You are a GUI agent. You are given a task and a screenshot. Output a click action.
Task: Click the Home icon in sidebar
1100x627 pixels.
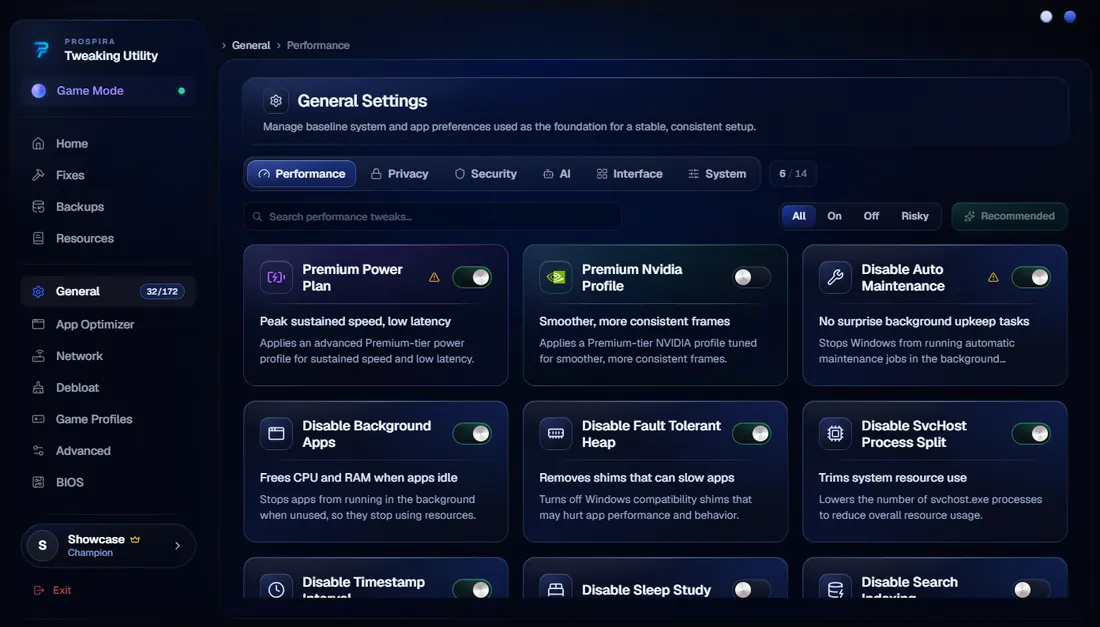click(39, 143)
